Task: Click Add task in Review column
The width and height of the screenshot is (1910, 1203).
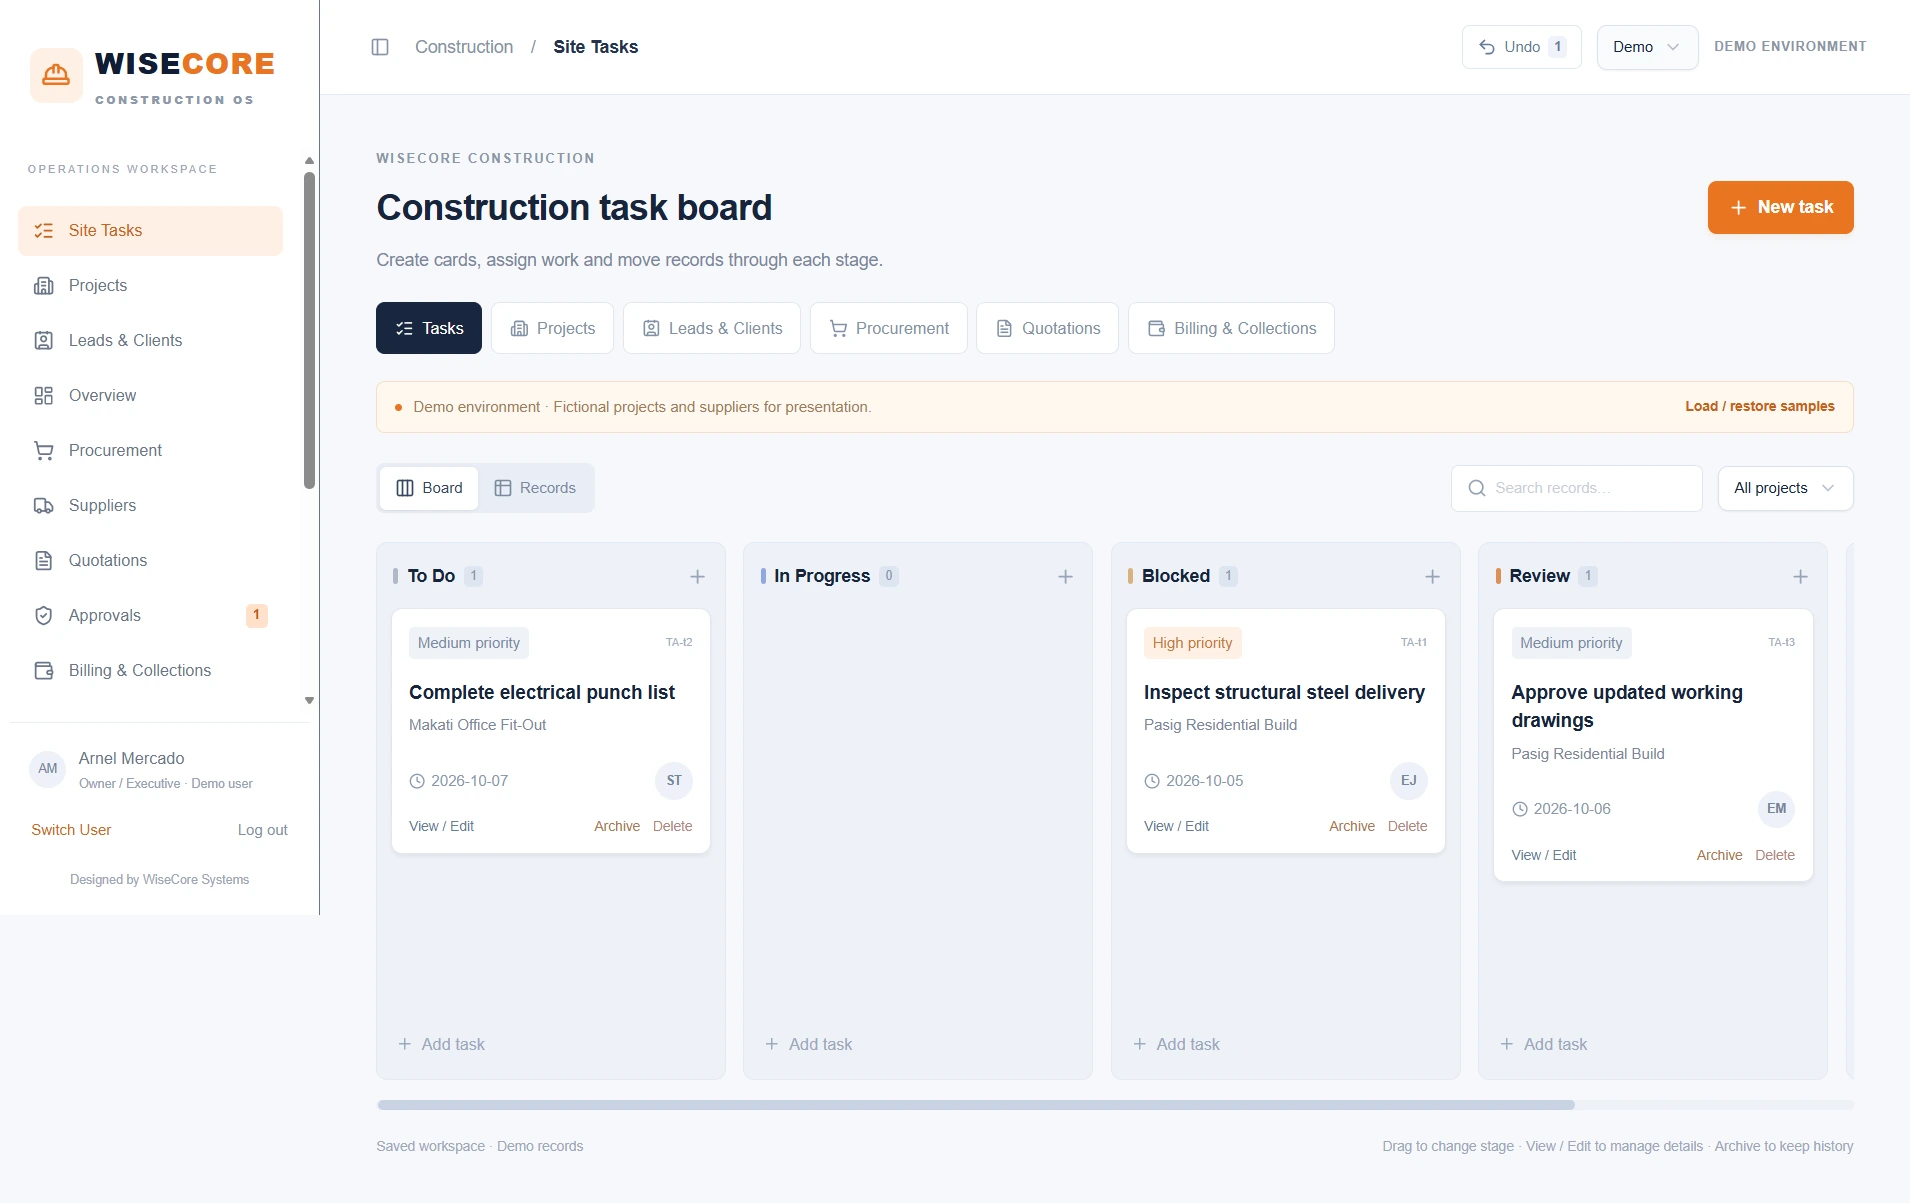Action: 1543,1044
